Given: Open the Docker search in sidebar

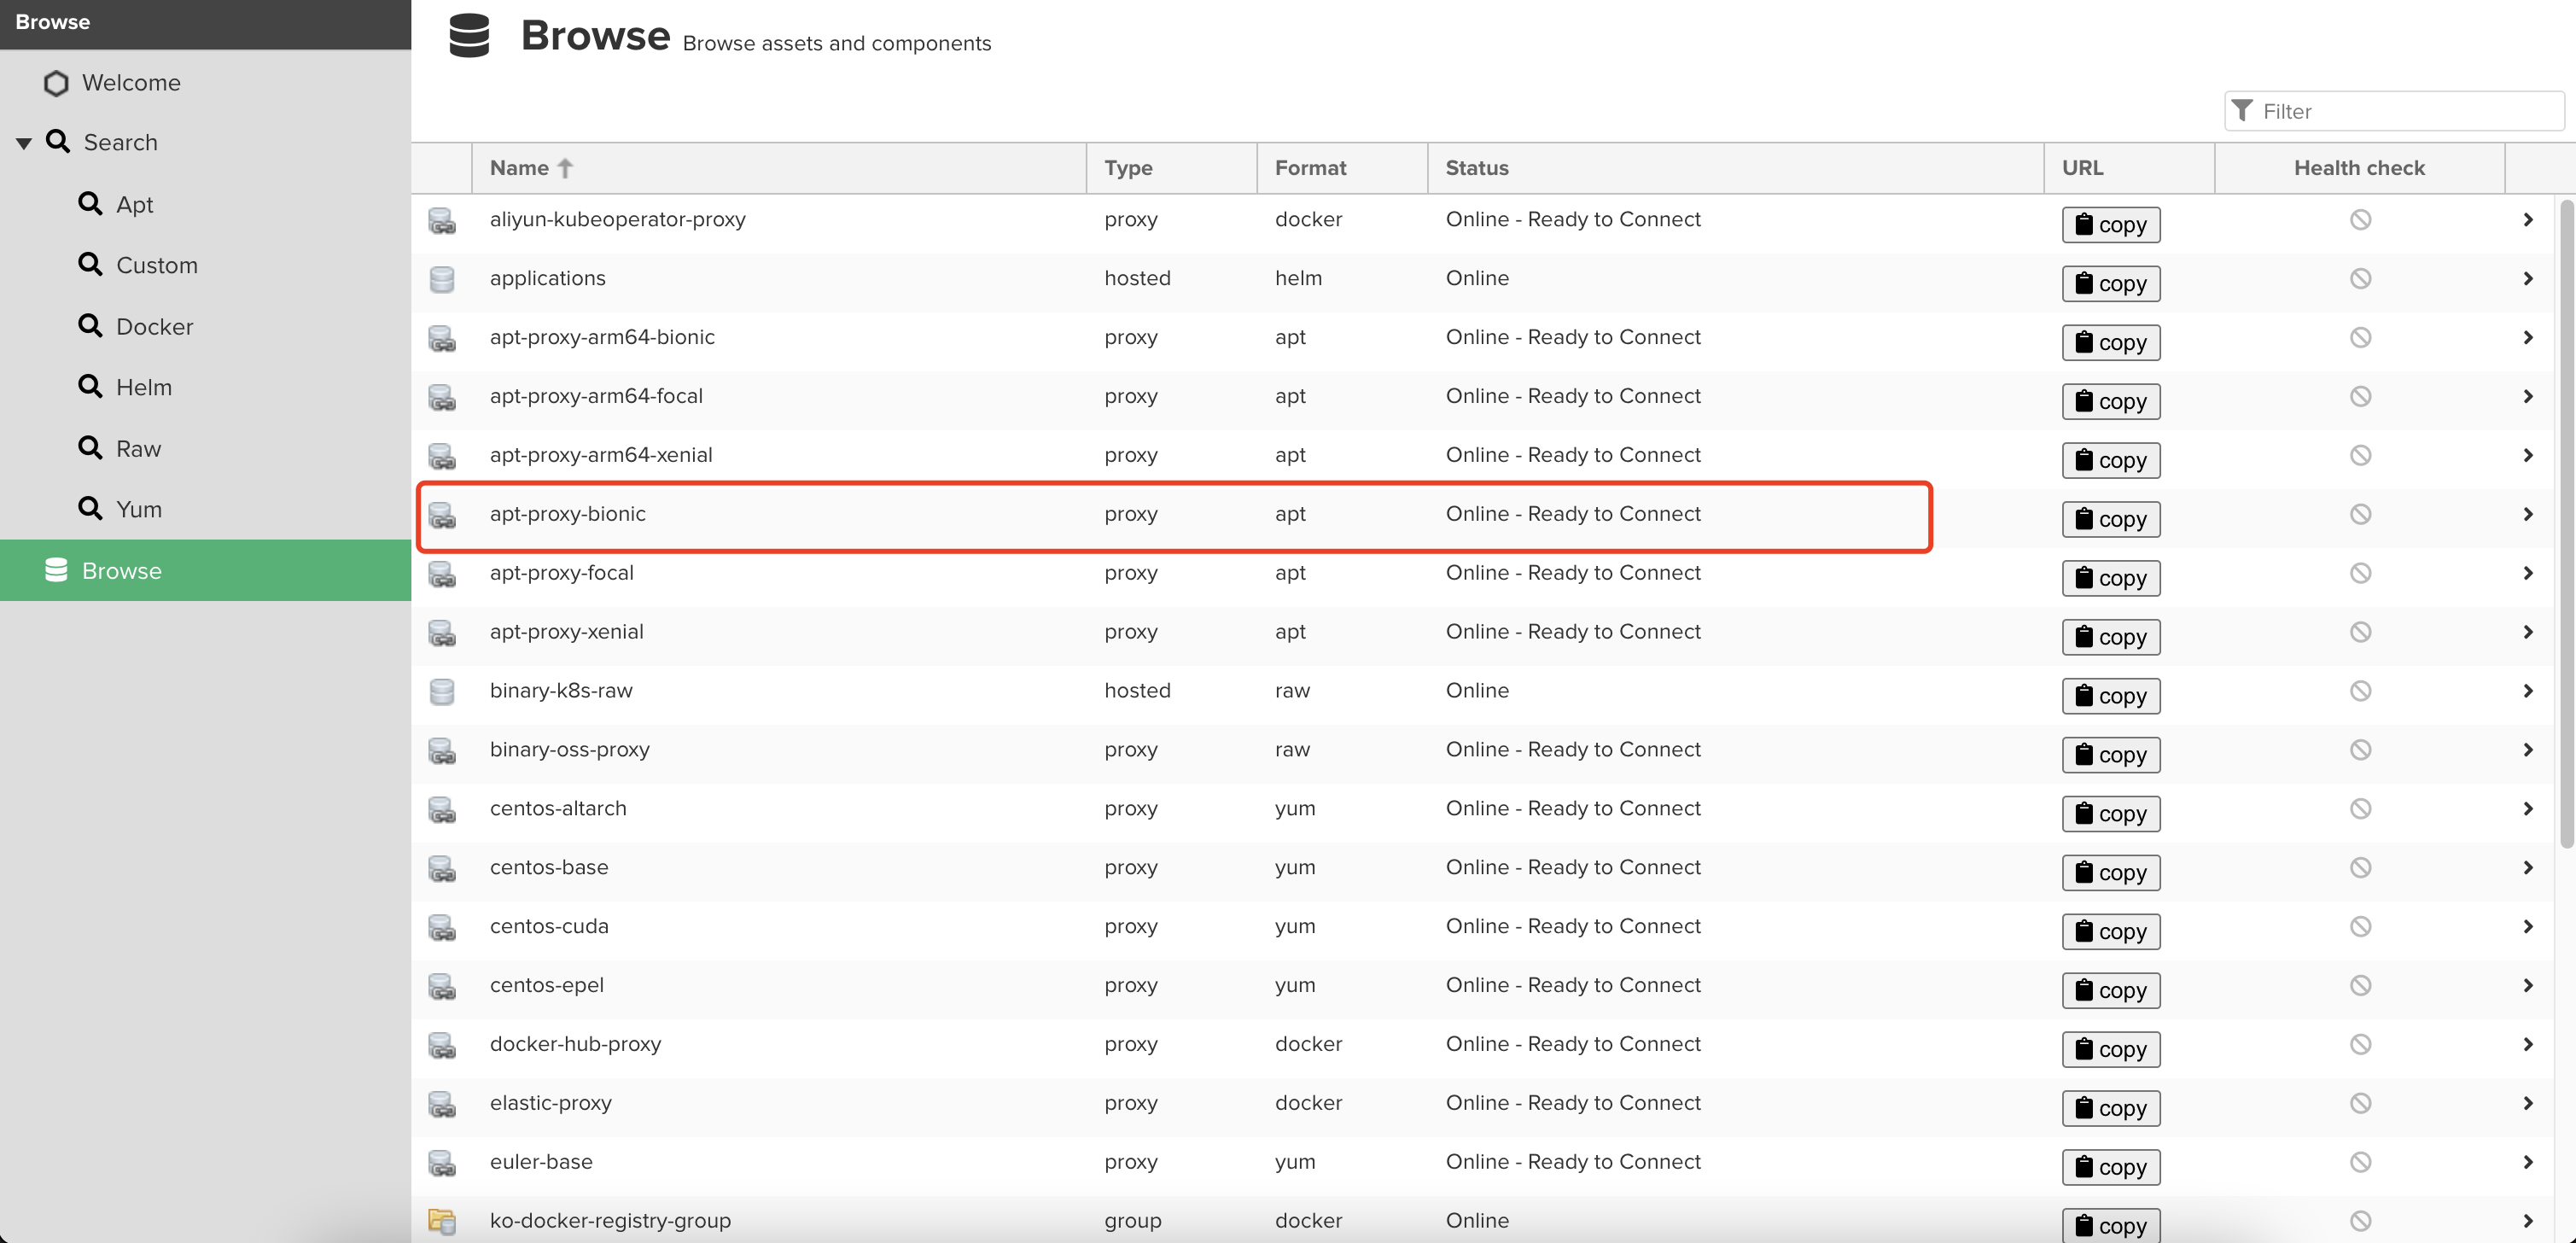Looking at the screenshot, I should [154, 327].
